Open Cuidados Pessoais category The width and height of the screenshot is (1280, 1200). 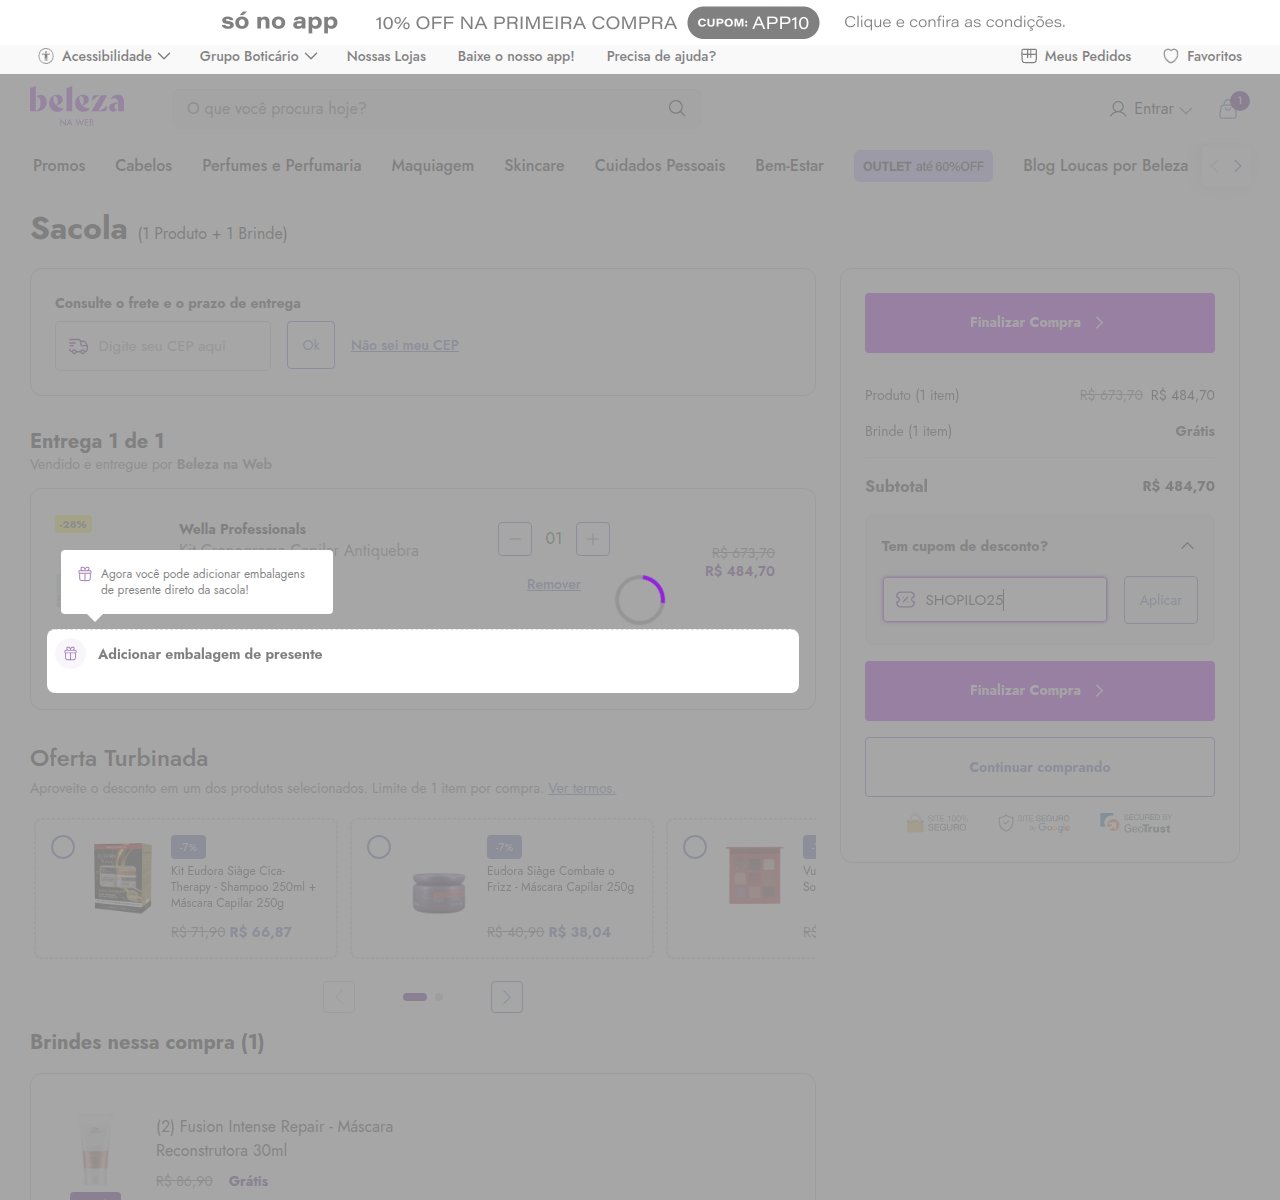[660, 166]
